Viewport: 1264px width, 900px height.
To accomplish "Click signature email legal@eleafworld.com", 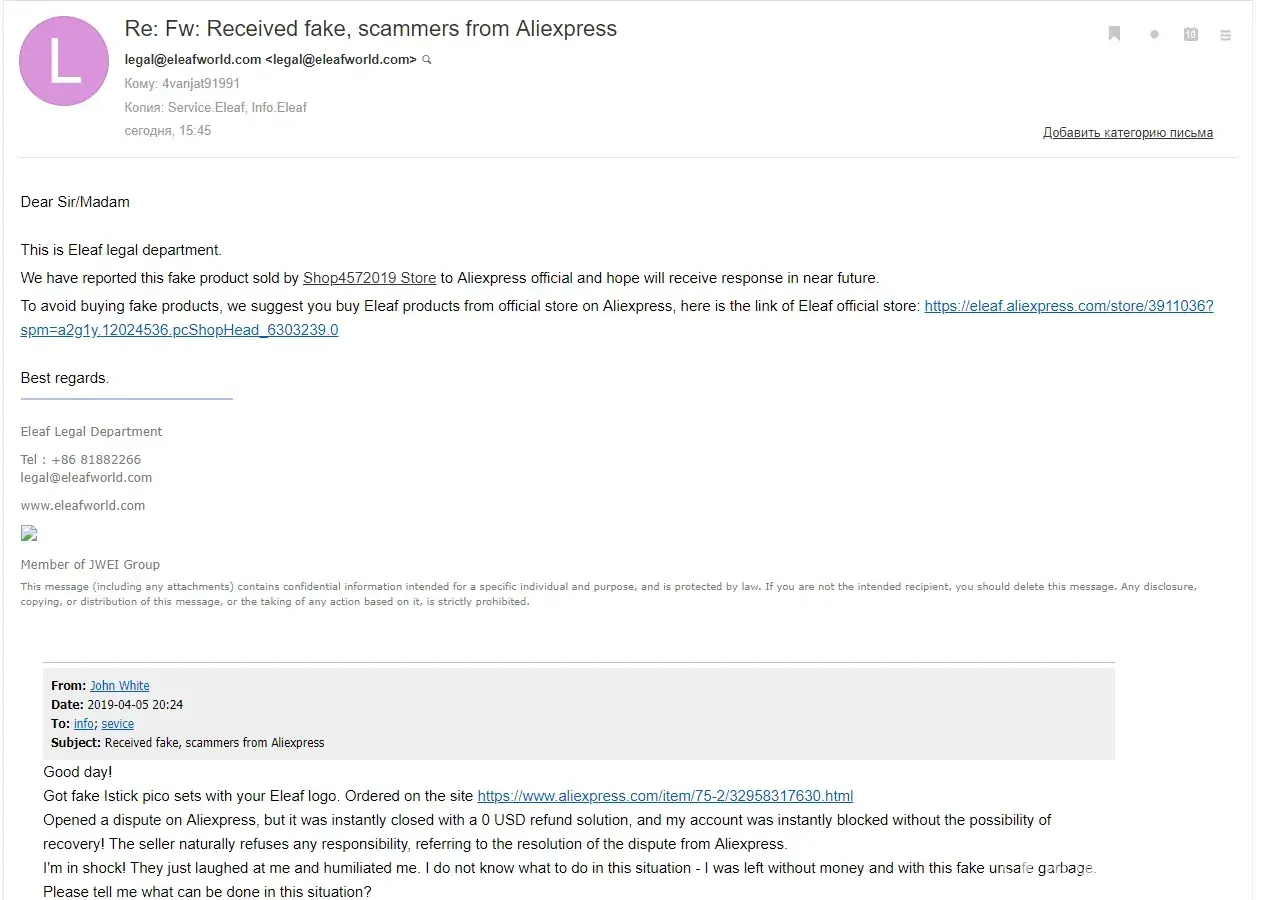I will click(x=87, y=478).
